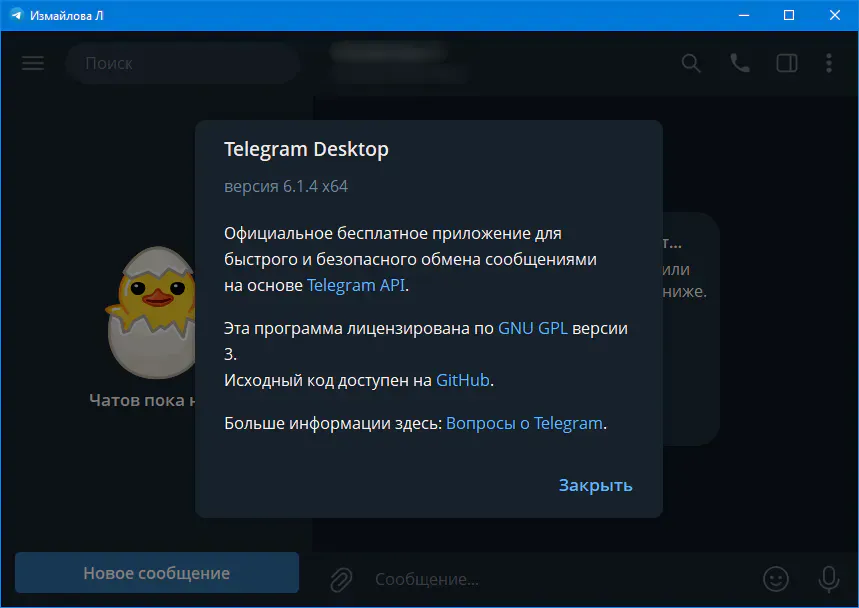Toggle the right sidebar panel icon
This screenshot has width=859, height=608.
tap(787, 63)
